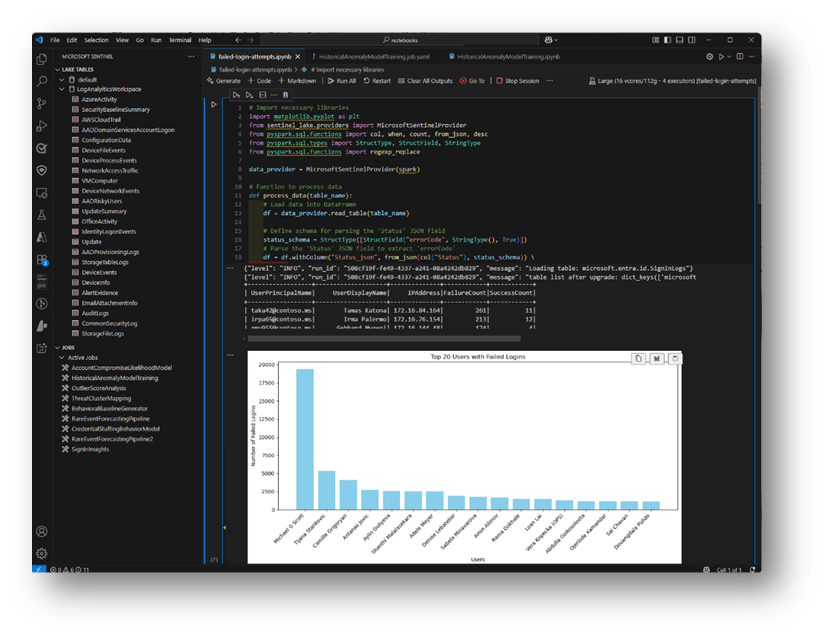Open the Extensions view with update badge
827x638 pixels.
42,259
